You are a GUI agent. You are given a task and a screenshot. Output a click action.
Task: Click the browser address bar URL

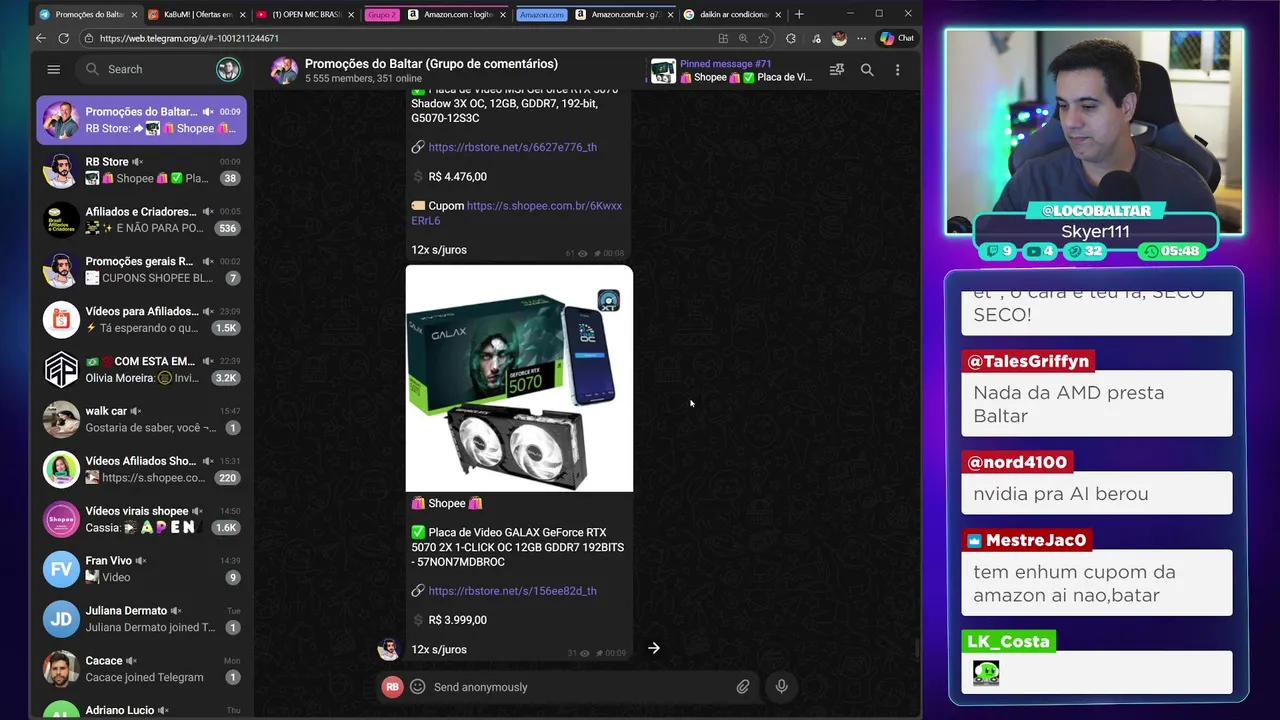(189, 38)
